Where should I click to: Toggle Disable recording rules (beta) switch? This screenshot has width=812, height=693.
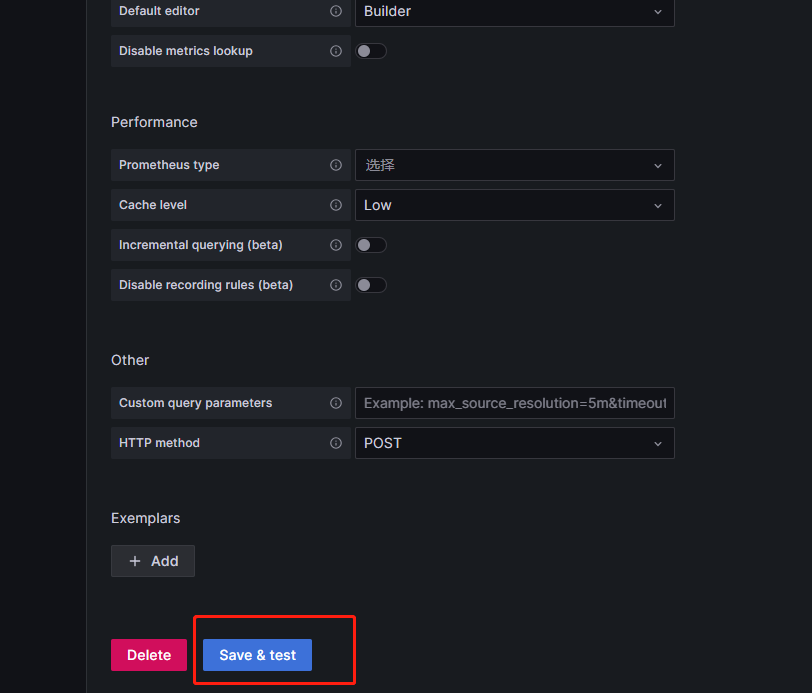click(x=371, y=285)
